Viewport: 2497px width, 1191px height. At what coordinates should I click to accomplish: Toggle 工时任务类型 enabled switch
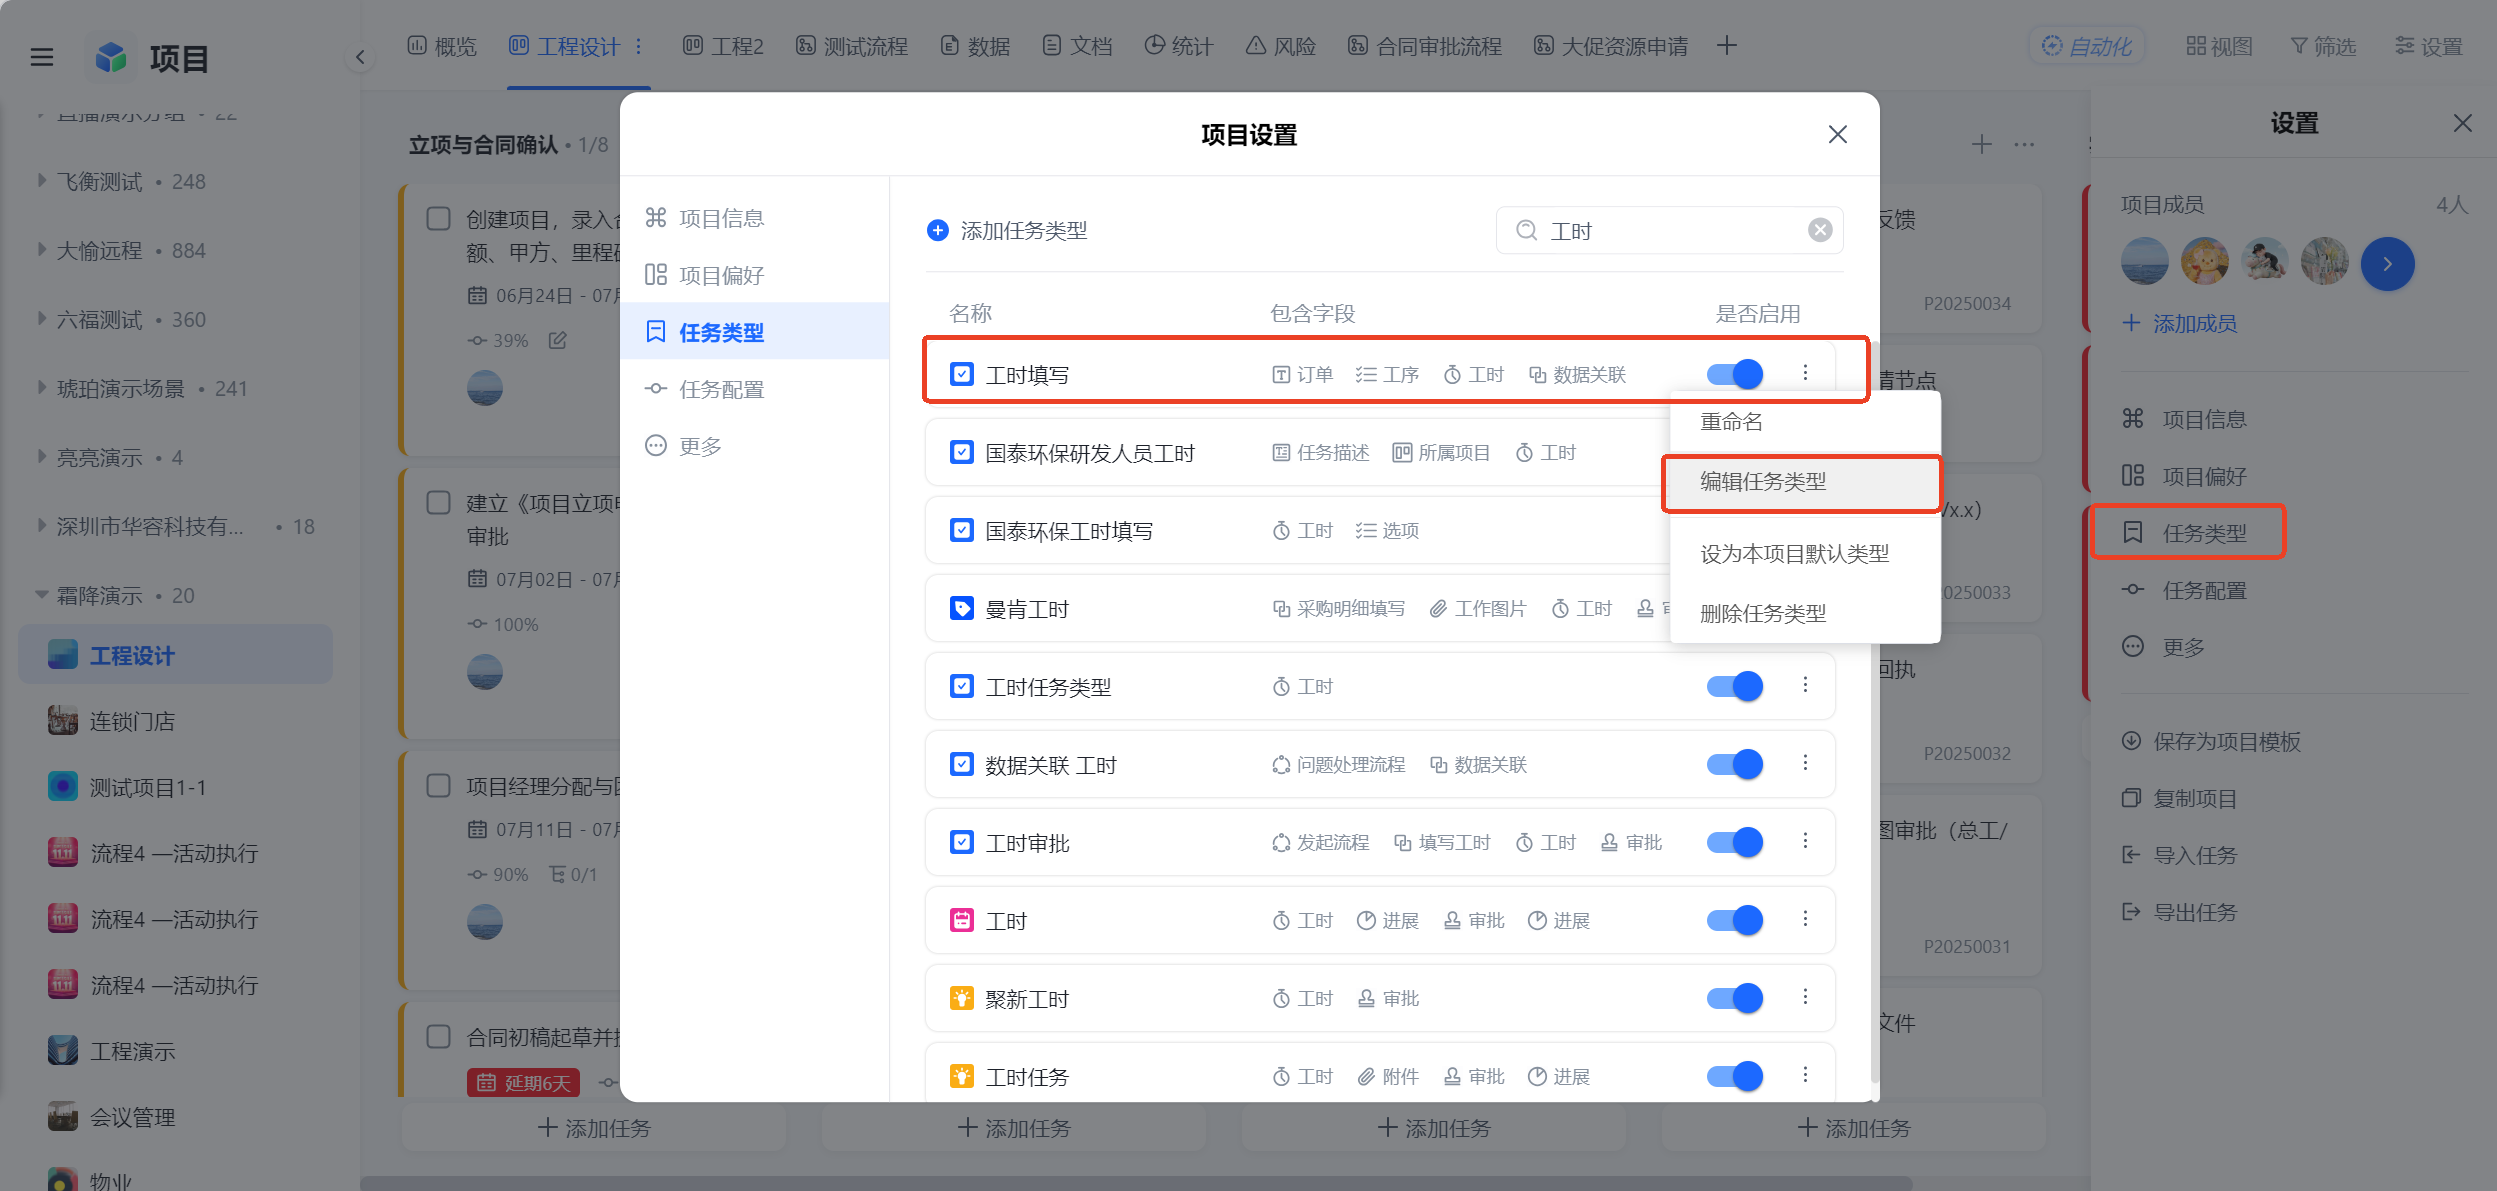click(x=1735, y=686)
